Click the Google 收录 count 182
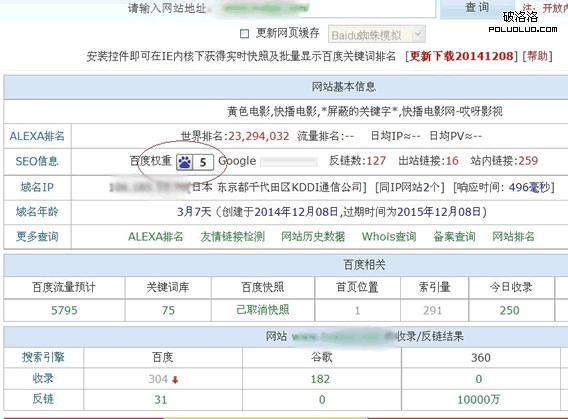 click(320, 379)
